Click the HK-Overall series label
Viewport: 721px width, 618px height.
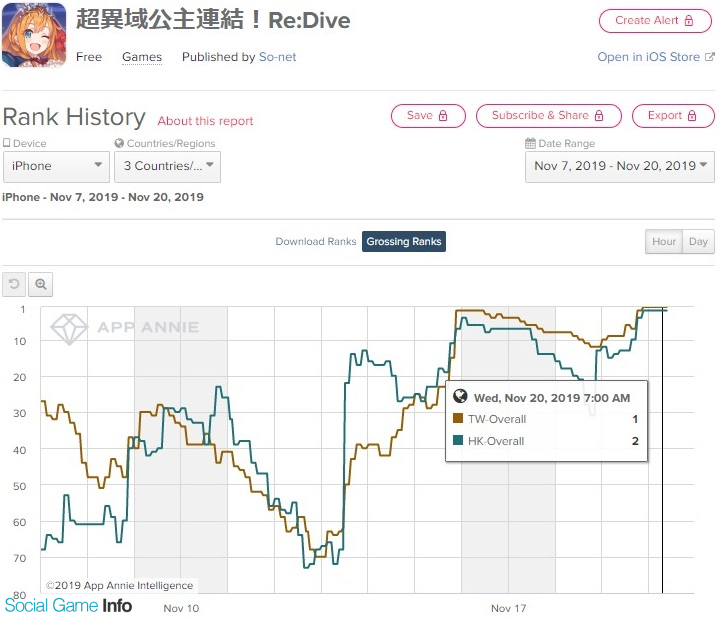(x=496, y=441)
